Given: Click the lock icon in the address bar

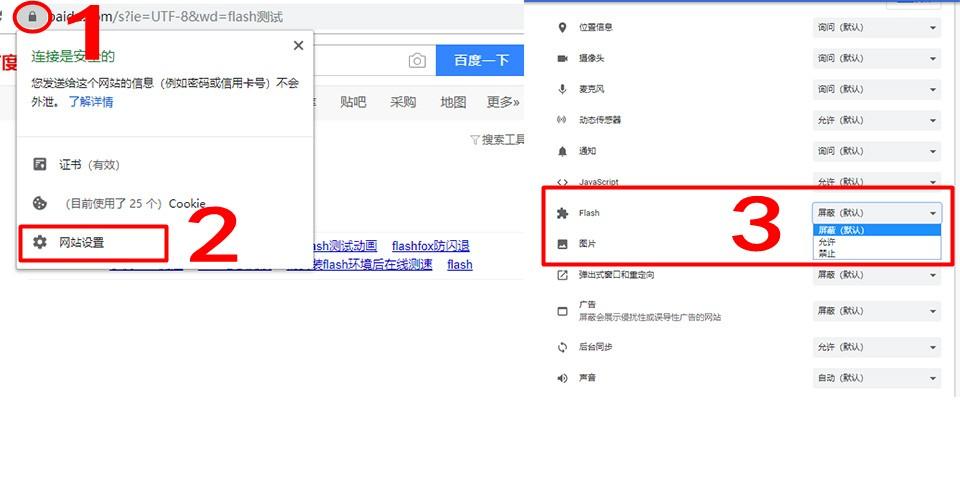Looking at the screenshot, I should tap(33, 17).
